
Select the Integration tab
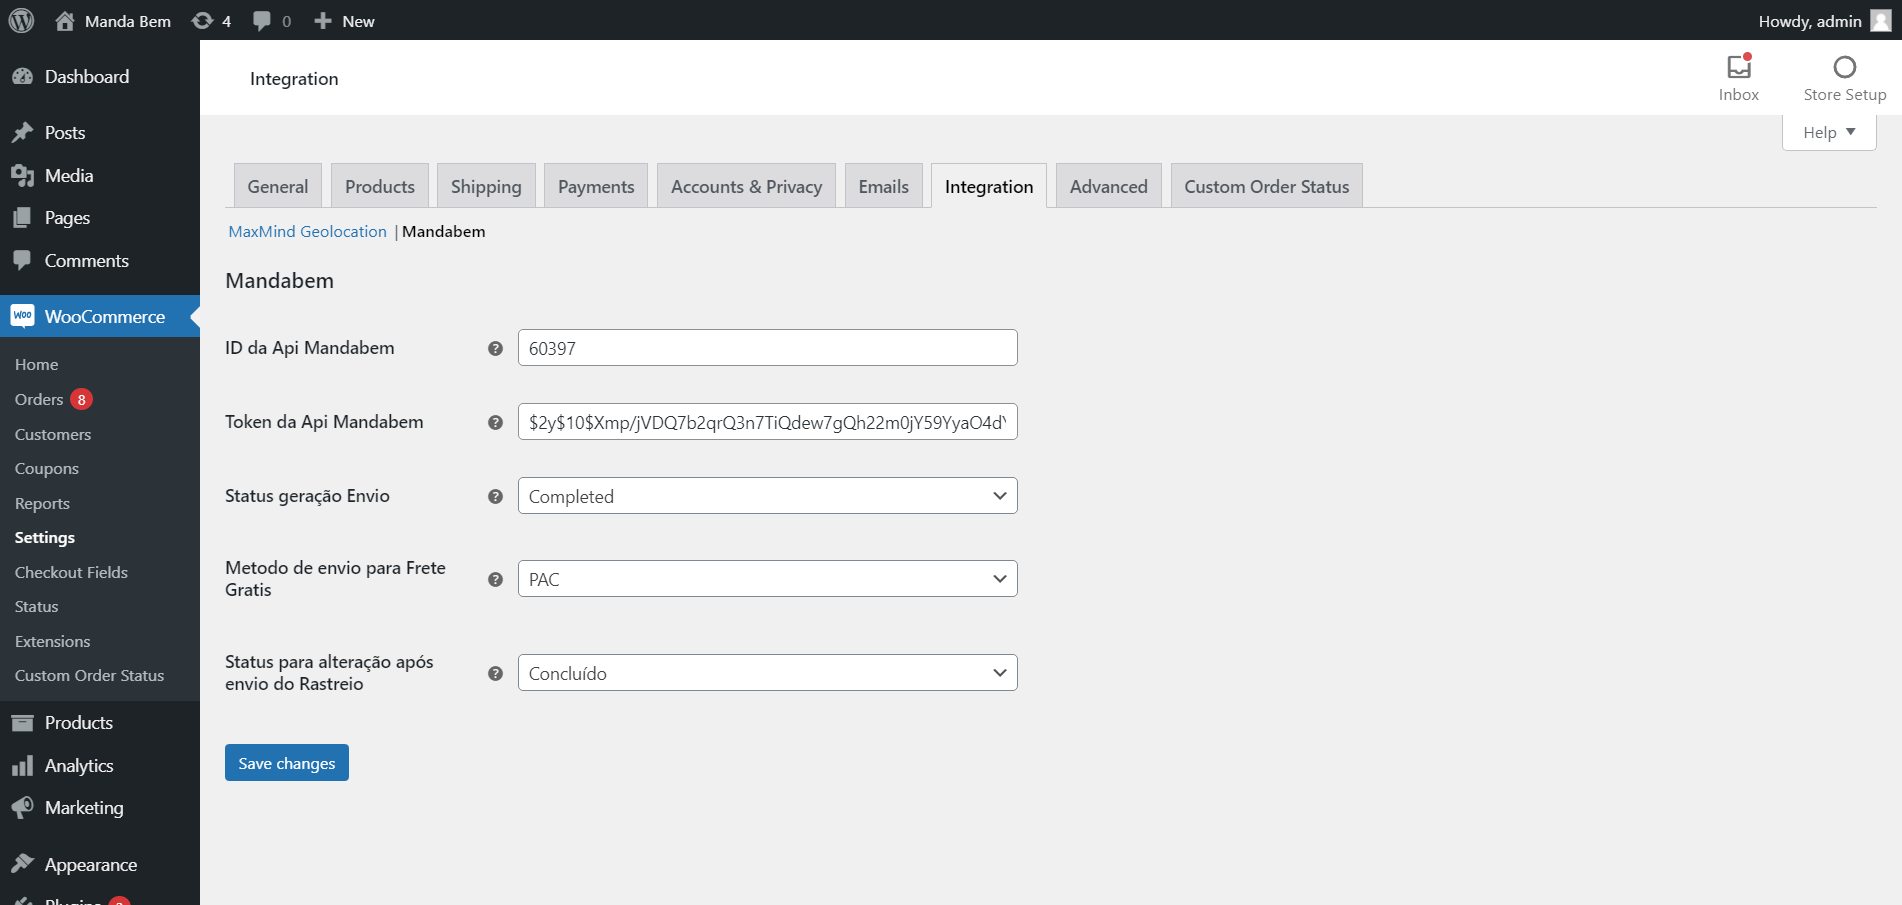[989, 186]
